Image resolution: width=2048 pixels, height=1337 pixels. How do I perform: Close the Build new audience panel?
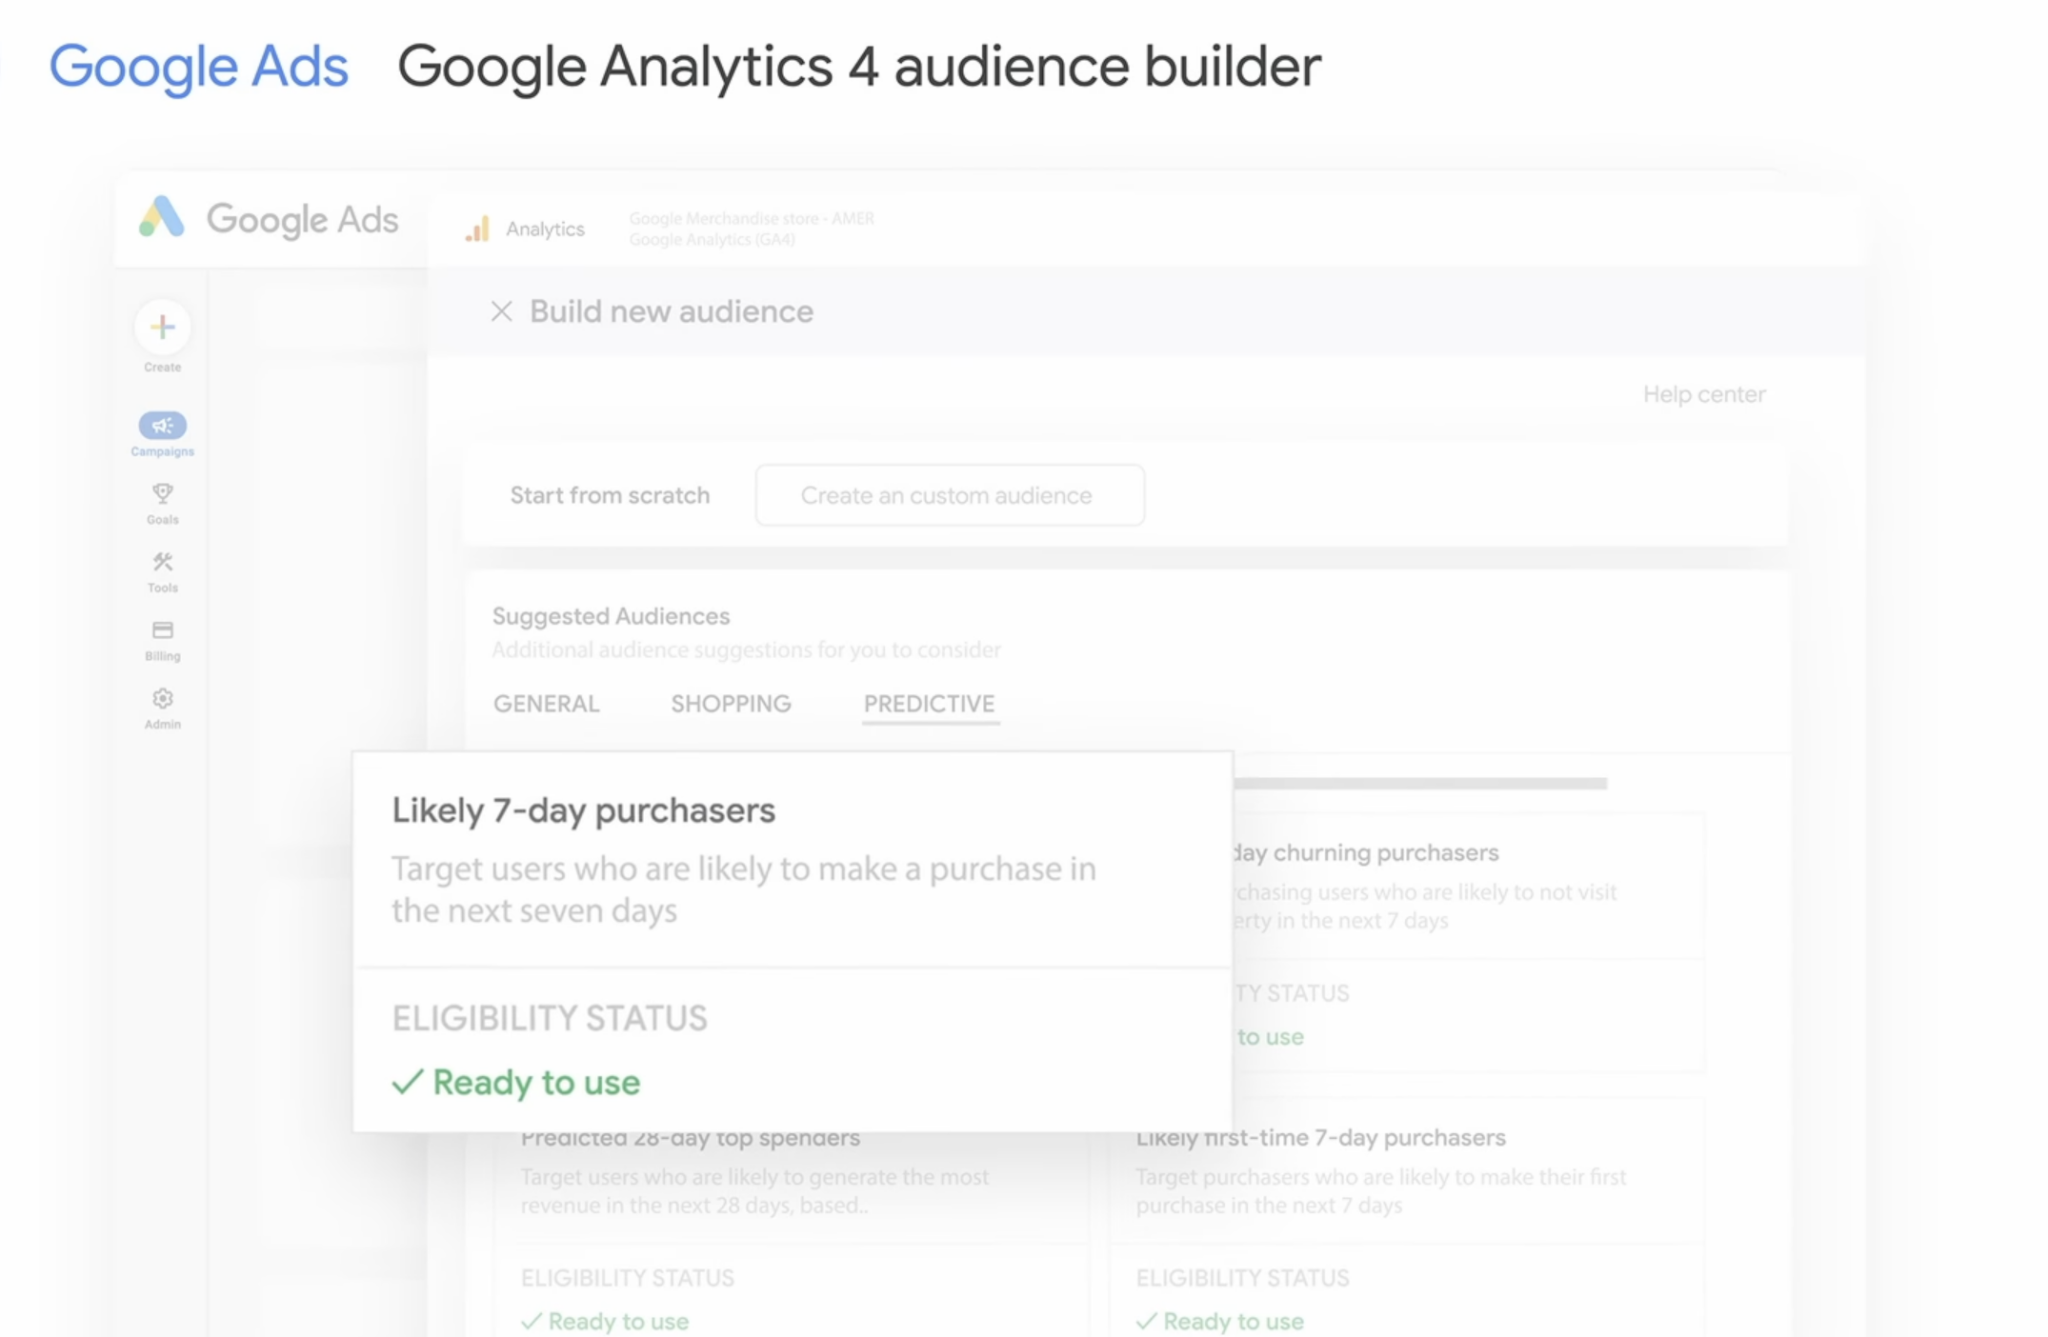click(x=502, y=311)
